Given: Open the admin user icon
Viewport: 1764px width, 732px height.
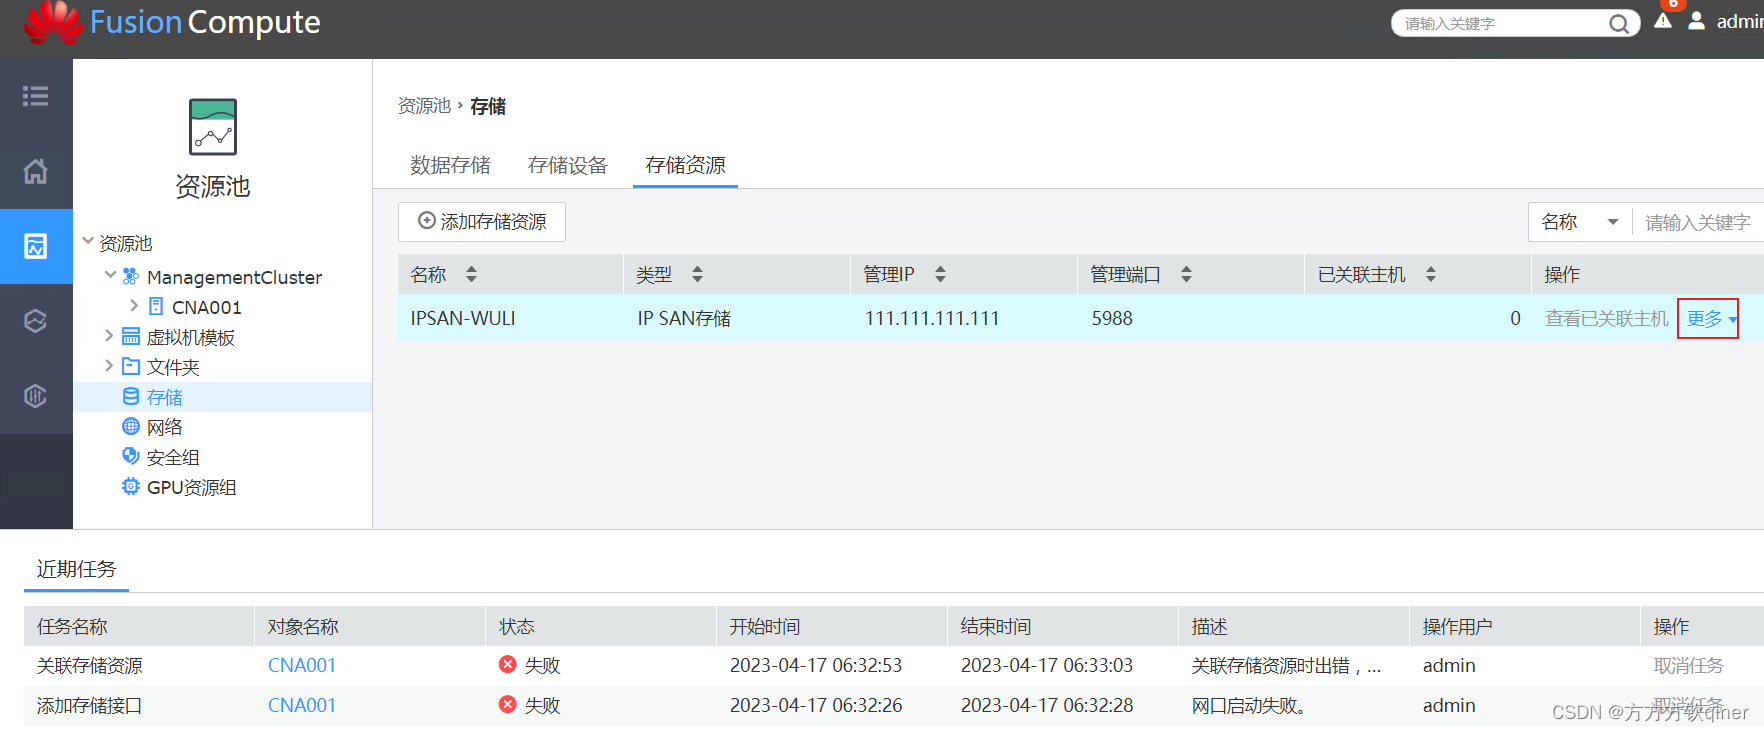Looking at the screenshot, I should coord(1697,20).
